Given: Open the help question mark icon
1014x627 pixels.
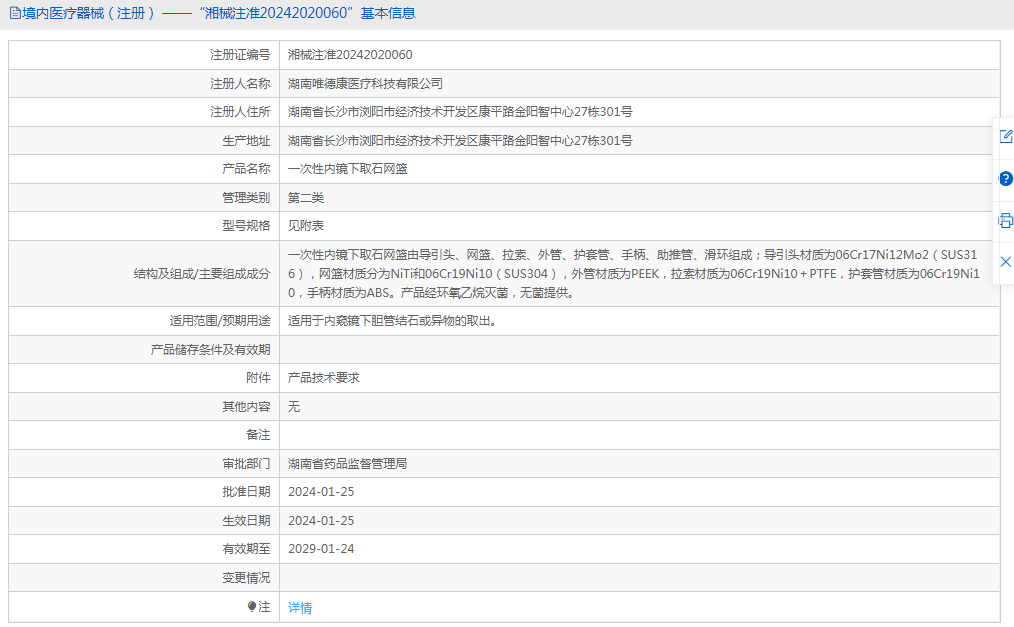Looking at the screenshot, I should click(1006, 178).
